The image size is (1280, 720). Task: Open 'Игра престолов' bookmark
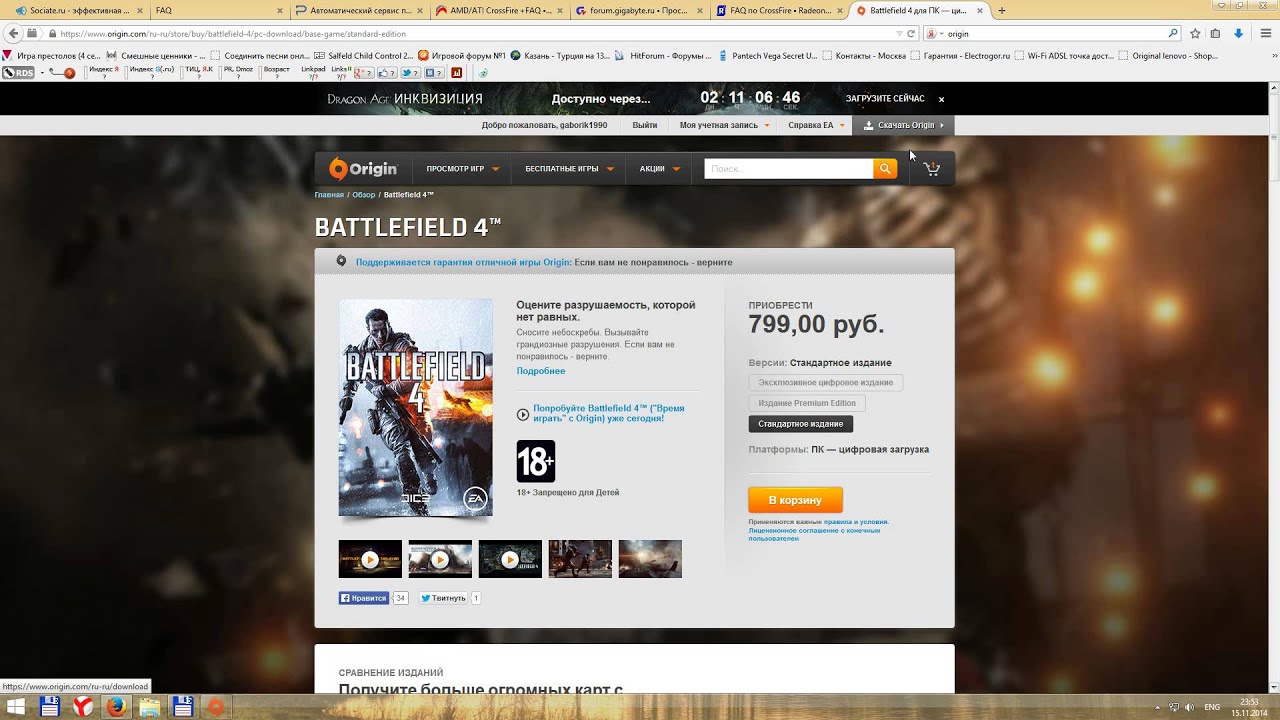[52, 56]
